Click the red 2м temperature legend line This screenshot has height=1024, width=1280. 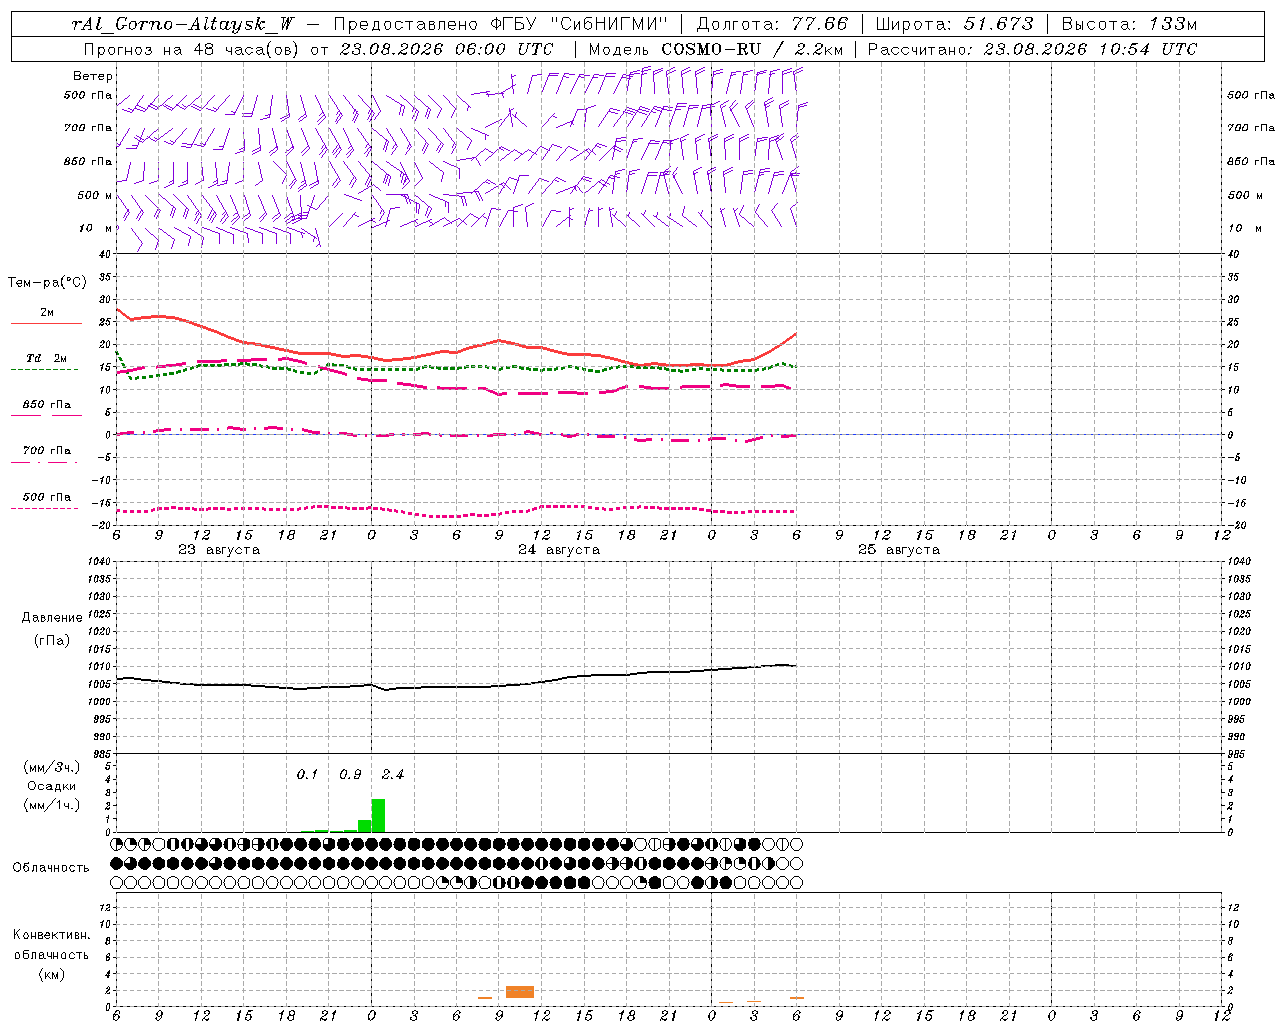tap(46, 323)
